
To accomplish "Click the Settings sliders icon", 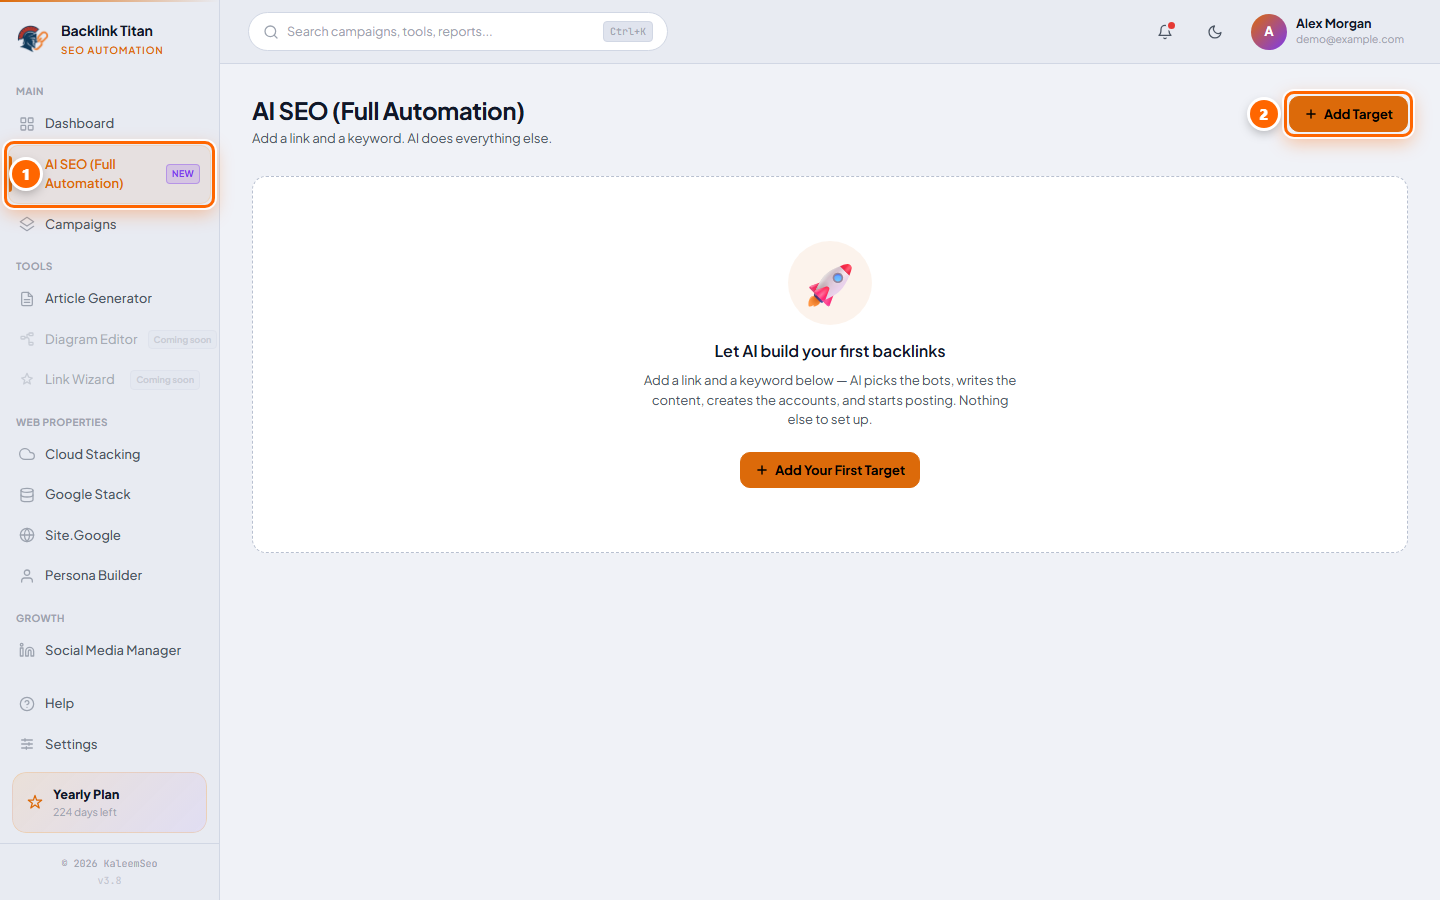I will click(27, 744).
